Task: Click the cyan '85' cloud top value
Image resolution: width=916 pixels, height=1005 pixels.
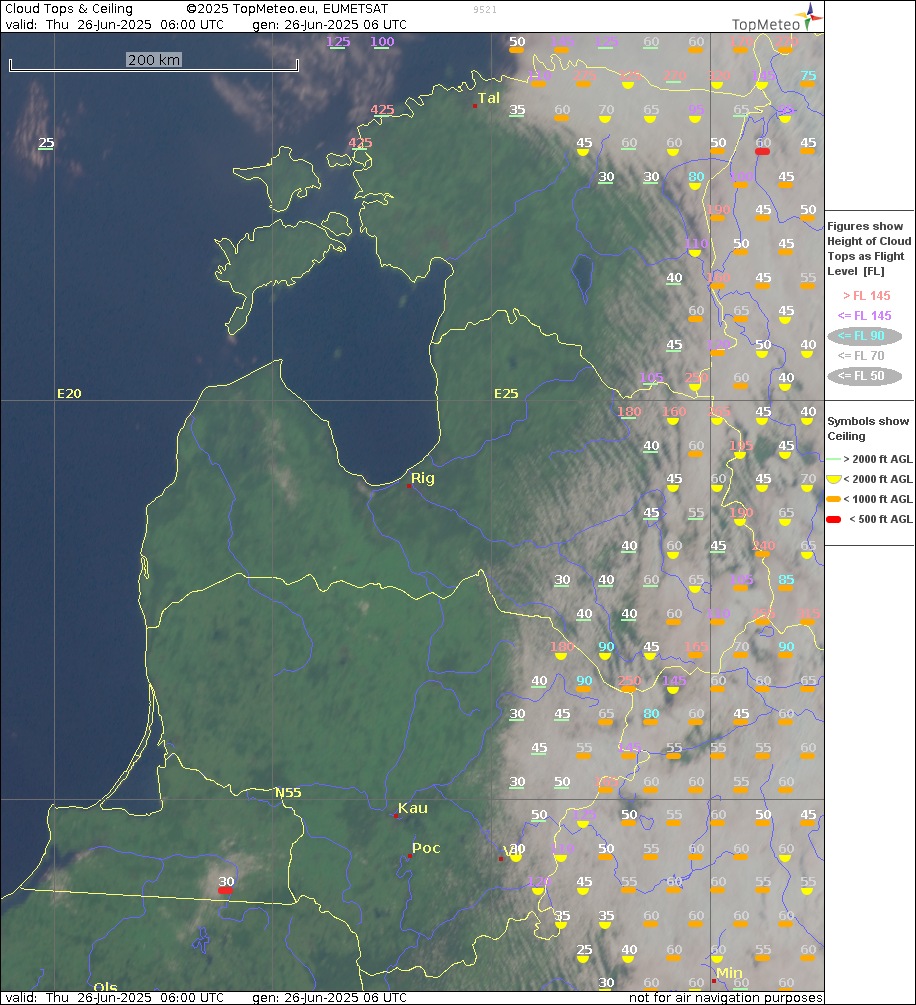Action: point(786,579)
